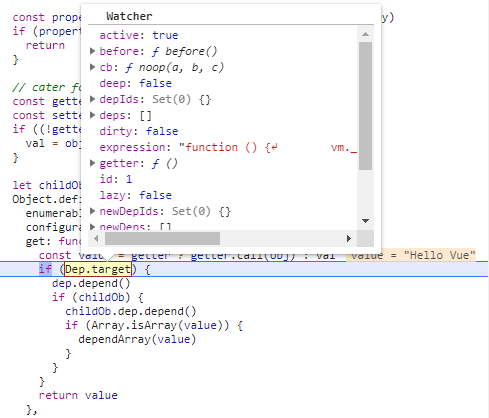Click the dependArray(value) call
The width and height of the screenshot is (489, 418).
click(x=137, y=339)
